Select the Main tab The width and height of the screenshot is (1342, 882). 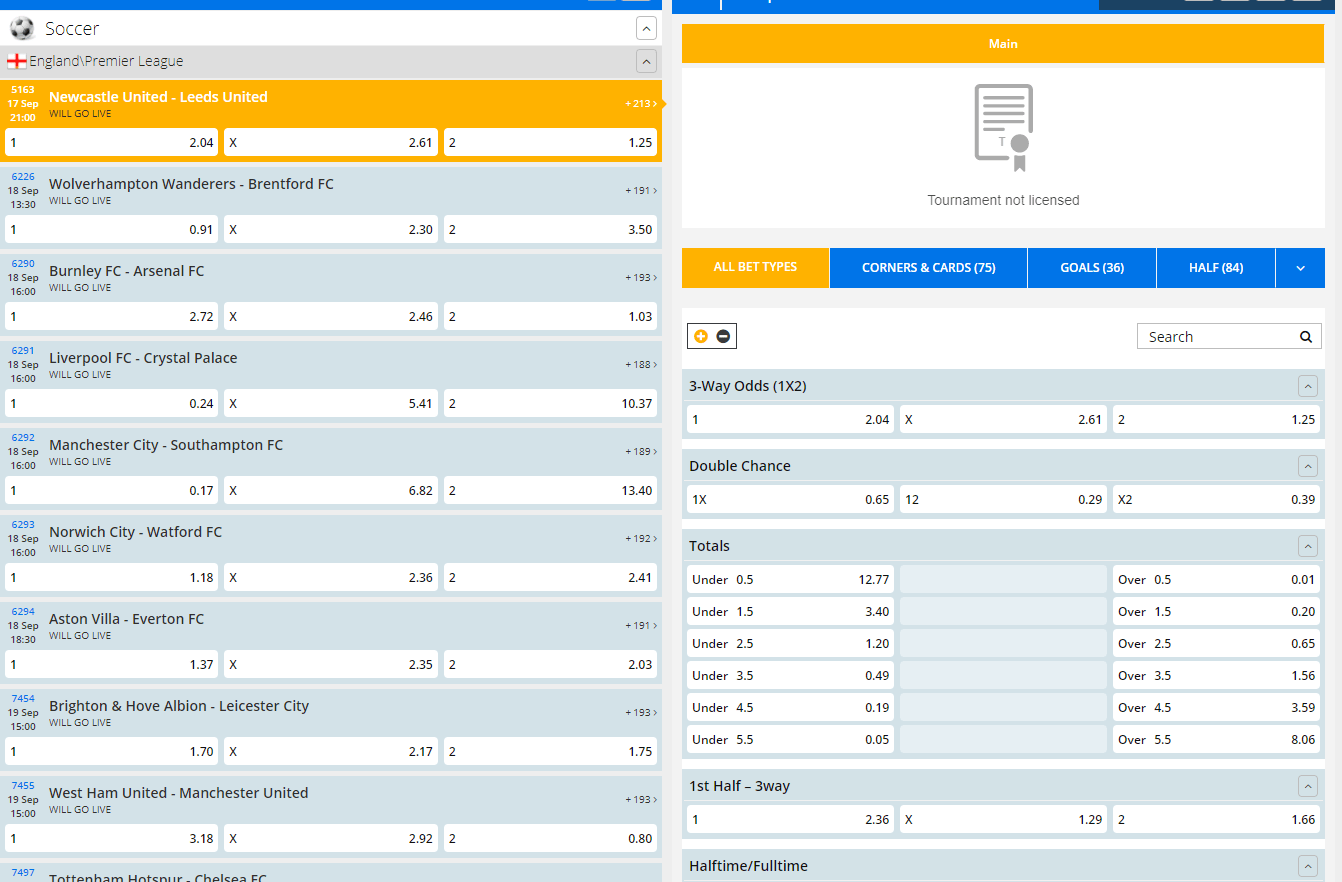coord(1003,44)
